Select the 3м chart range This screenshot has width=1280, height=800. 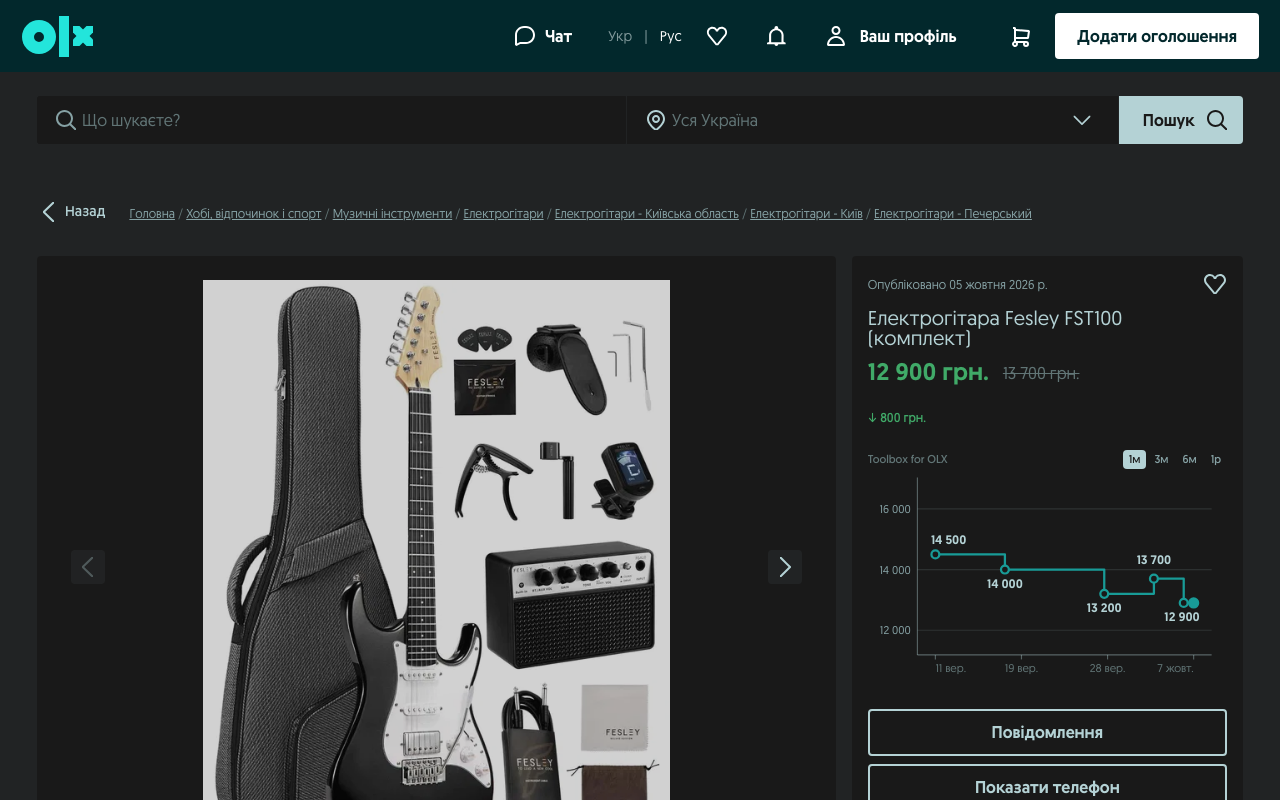1161,459
